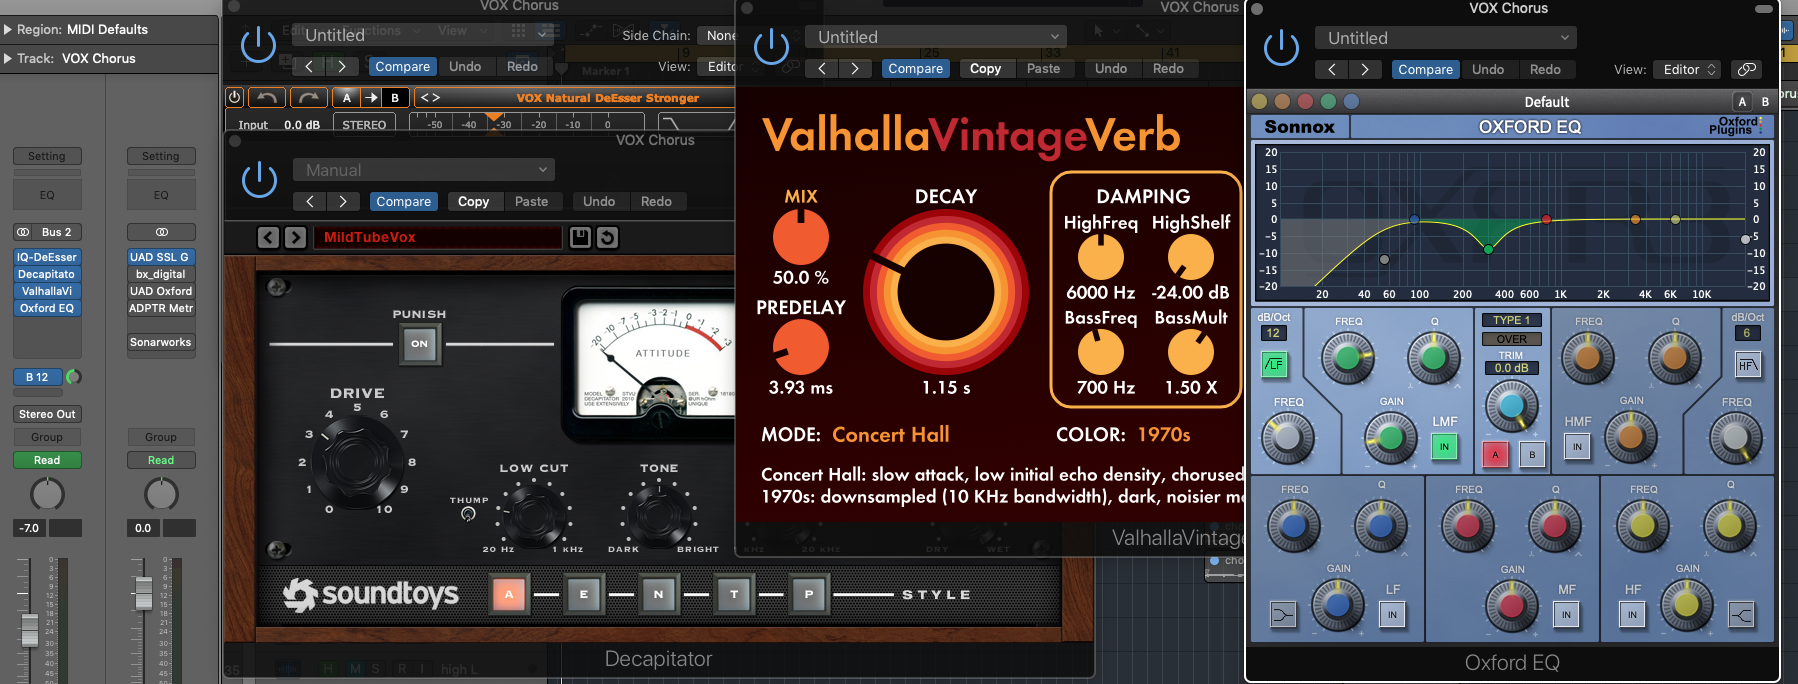Click the Oxford EQ TRIM knob

[x=1511, y=405]
